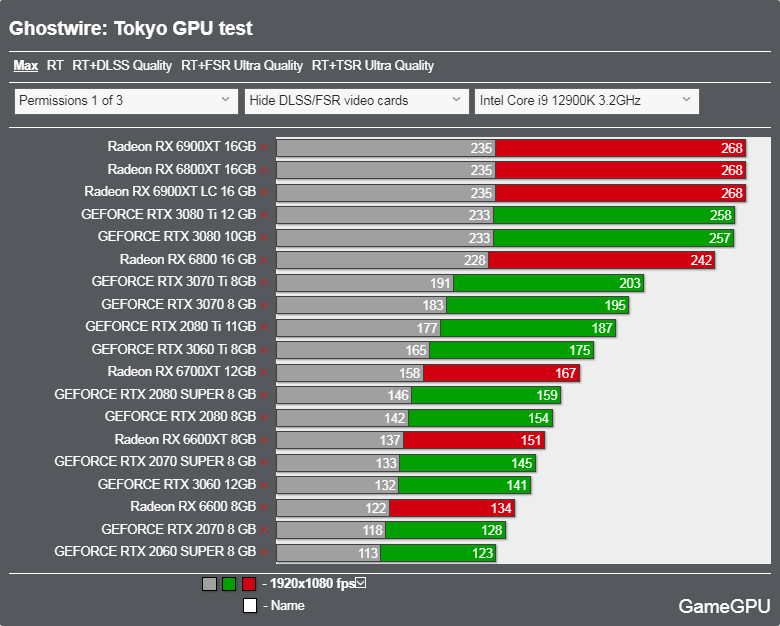Remove Radeon RX 6700XT 12GB with red X

point(263,372)
